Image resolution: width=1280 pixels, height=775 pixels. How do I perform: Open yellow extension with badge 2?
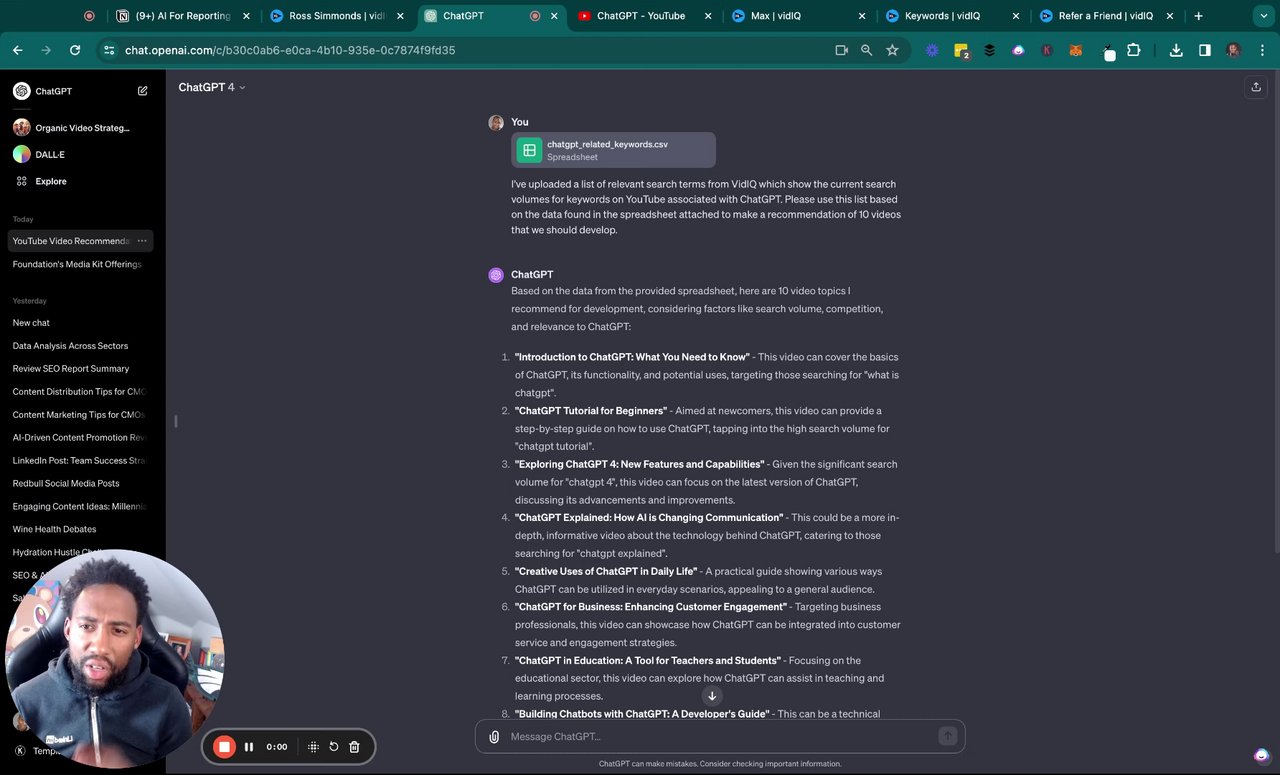coord(961,50)
